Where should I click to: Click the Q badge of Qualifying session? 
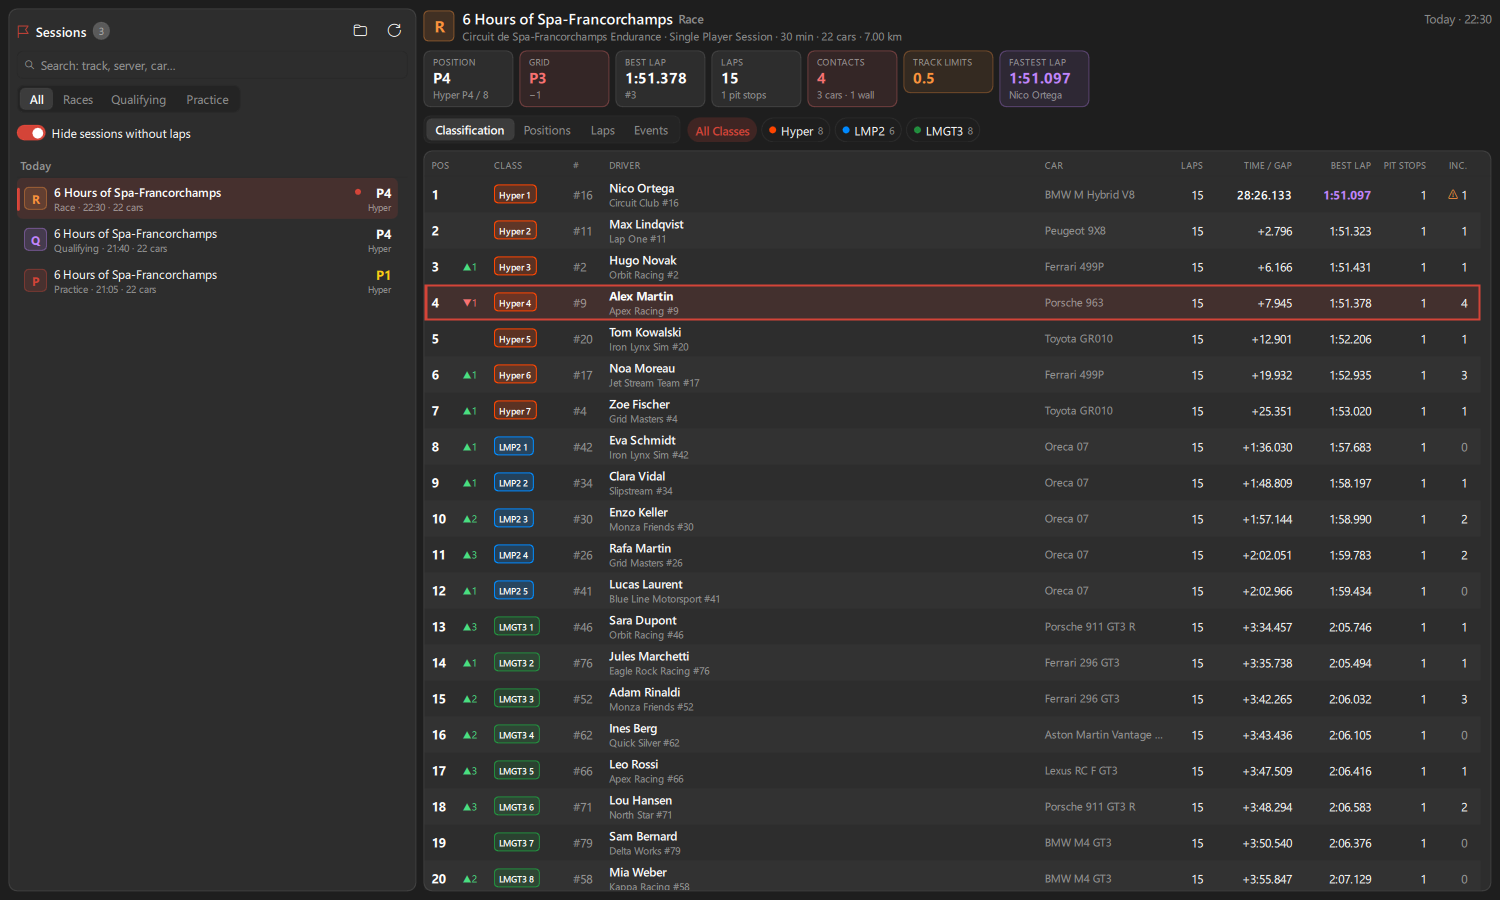[x=36, y=240]
